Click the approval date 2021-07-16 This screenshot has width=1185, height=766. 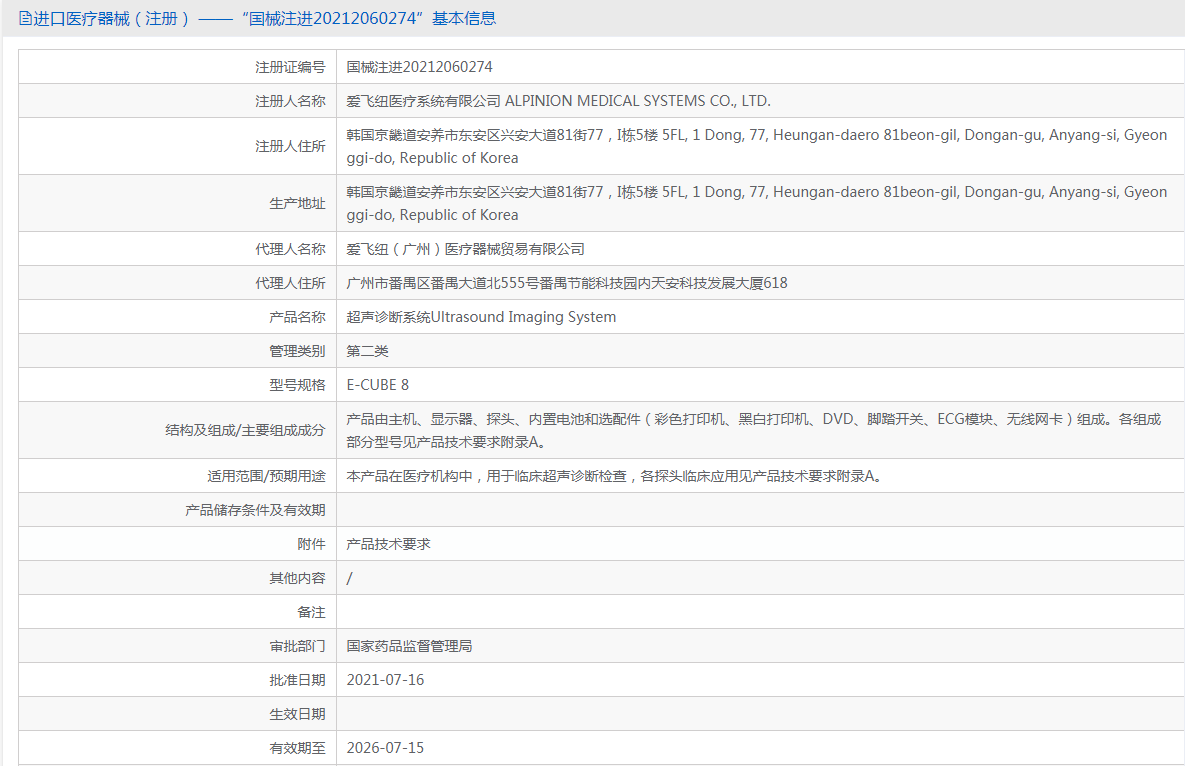click(385, 680)
